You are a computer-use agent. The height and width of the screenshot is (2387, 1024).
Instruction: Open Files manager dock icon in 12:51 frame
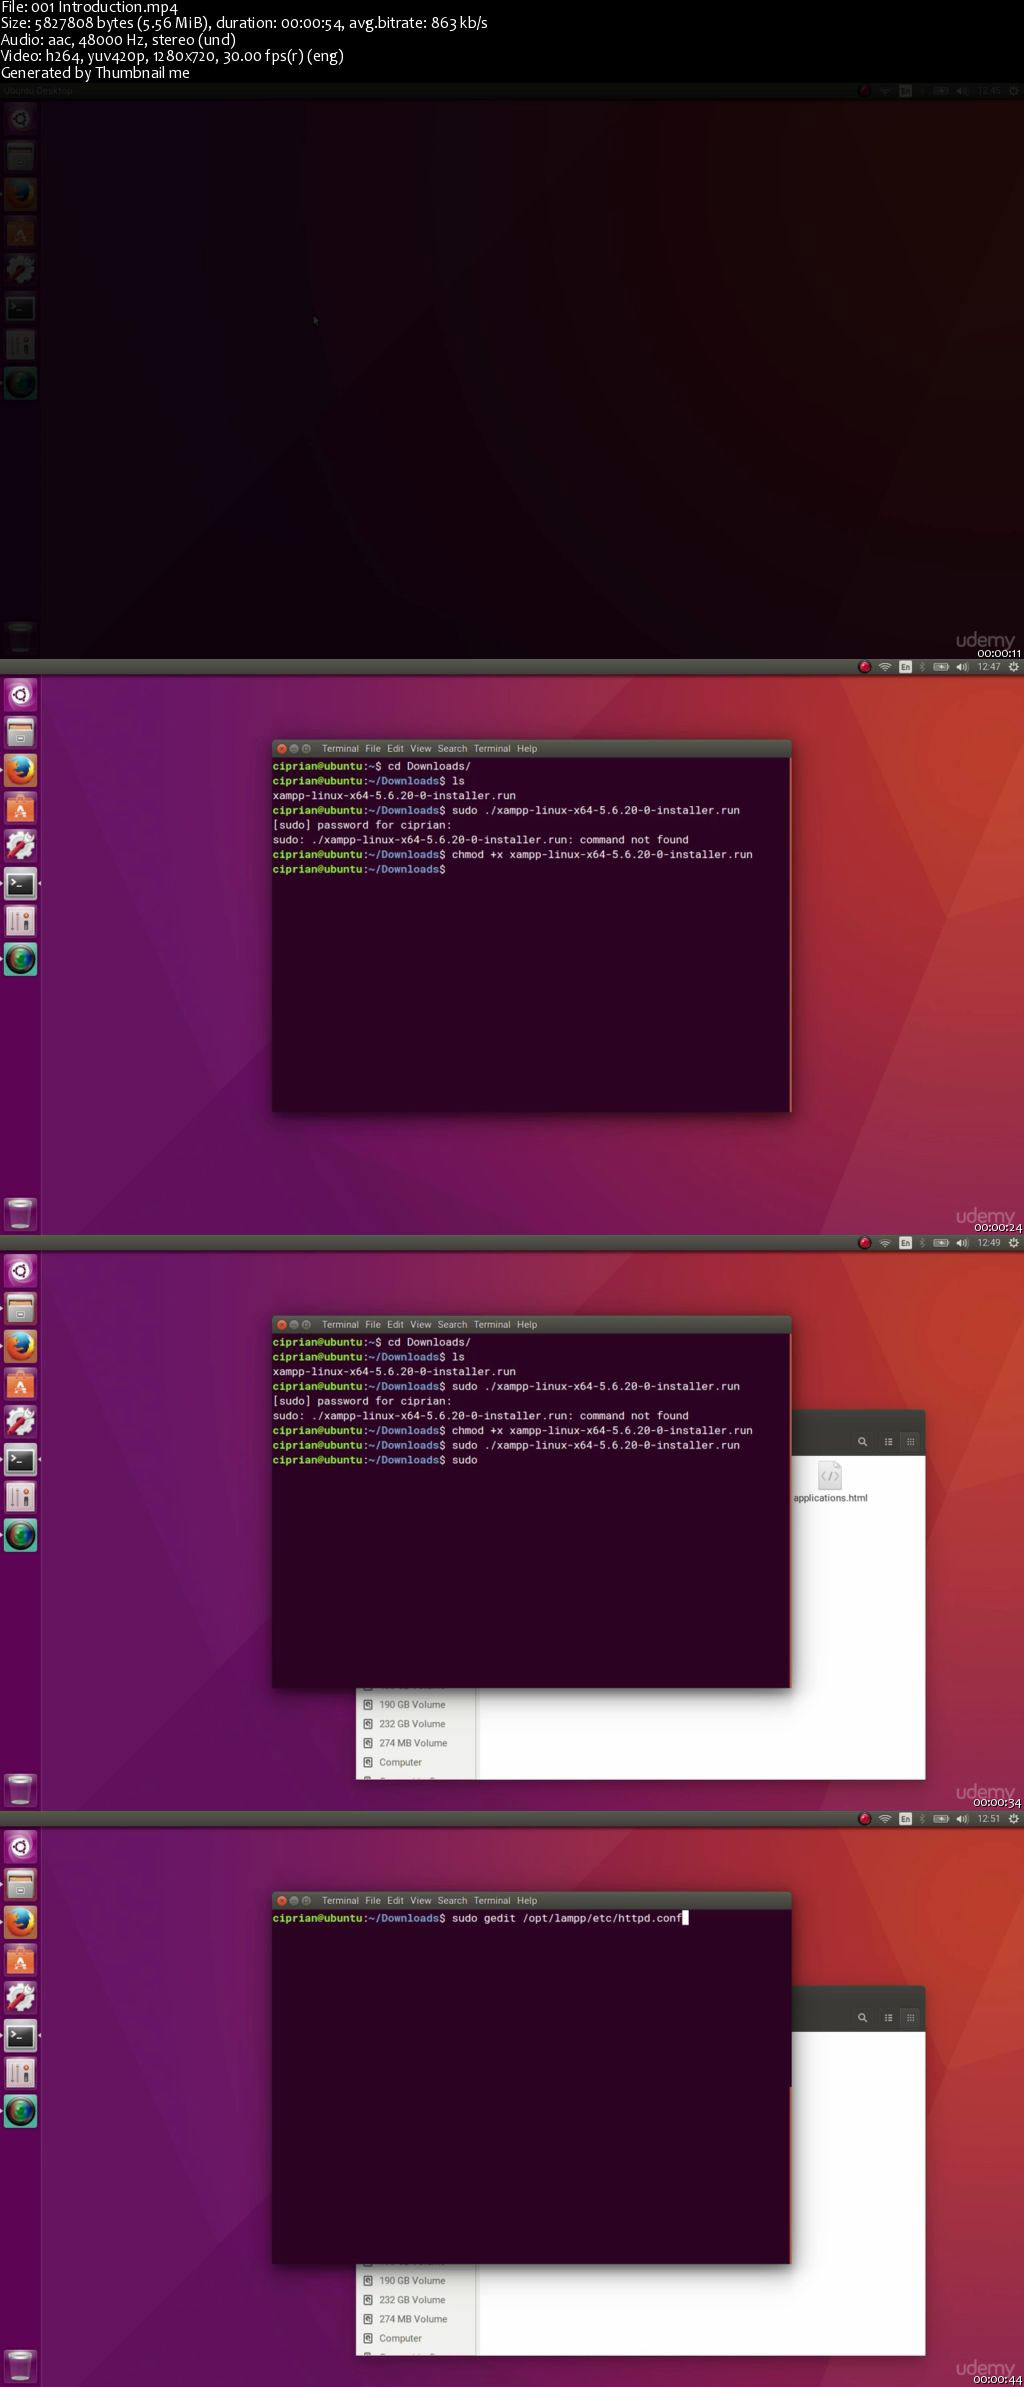coord(20,1885)
